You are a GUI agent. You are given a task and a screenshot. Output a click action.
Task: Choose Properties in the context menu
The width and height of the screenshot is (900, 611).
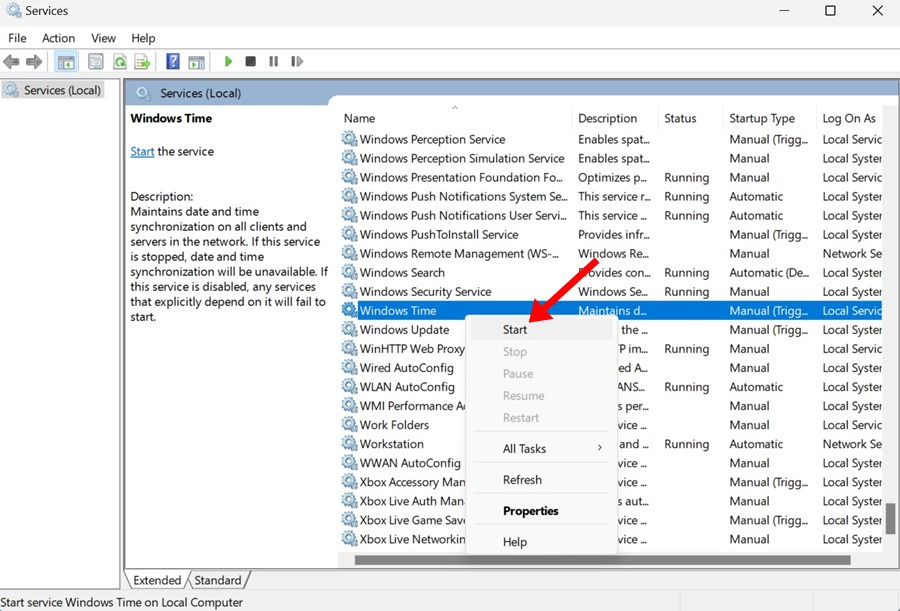pyautogui.click(x=541, y=511)
